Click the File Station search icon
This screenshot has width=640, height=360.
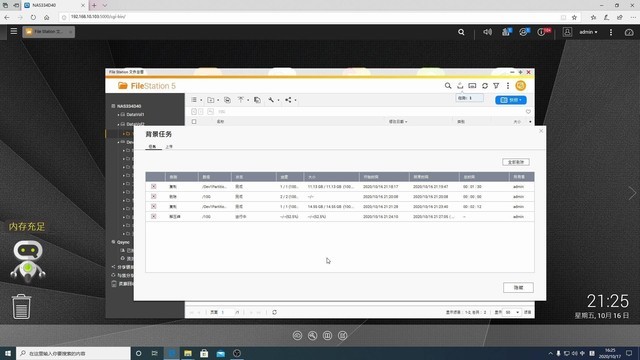tap(448, 86)
